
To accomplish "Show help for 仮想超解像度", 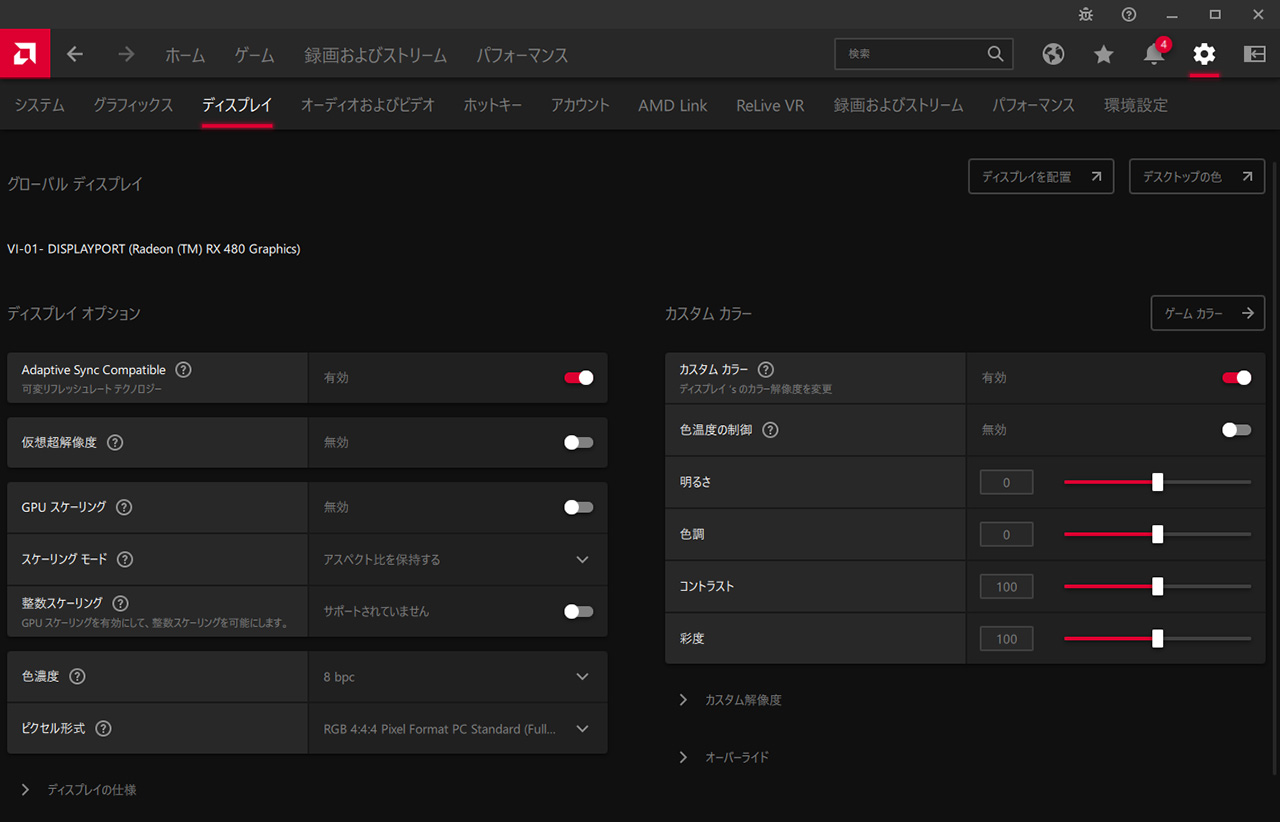I will 115,442.
